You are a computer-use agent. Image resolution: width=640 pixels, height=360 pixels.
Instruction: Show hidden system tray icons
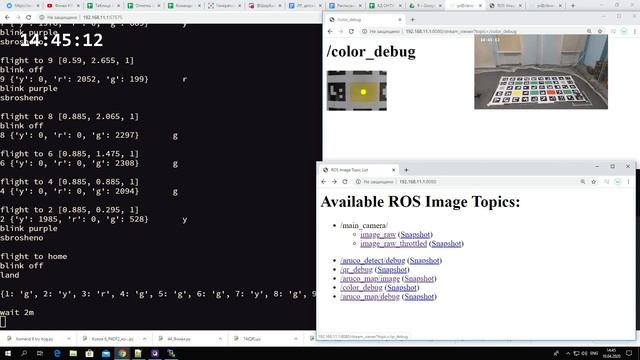568,353
